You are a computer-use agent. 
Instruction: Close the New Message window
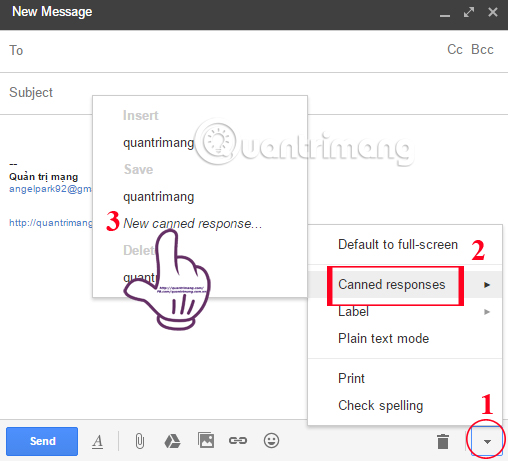point(493,12)
